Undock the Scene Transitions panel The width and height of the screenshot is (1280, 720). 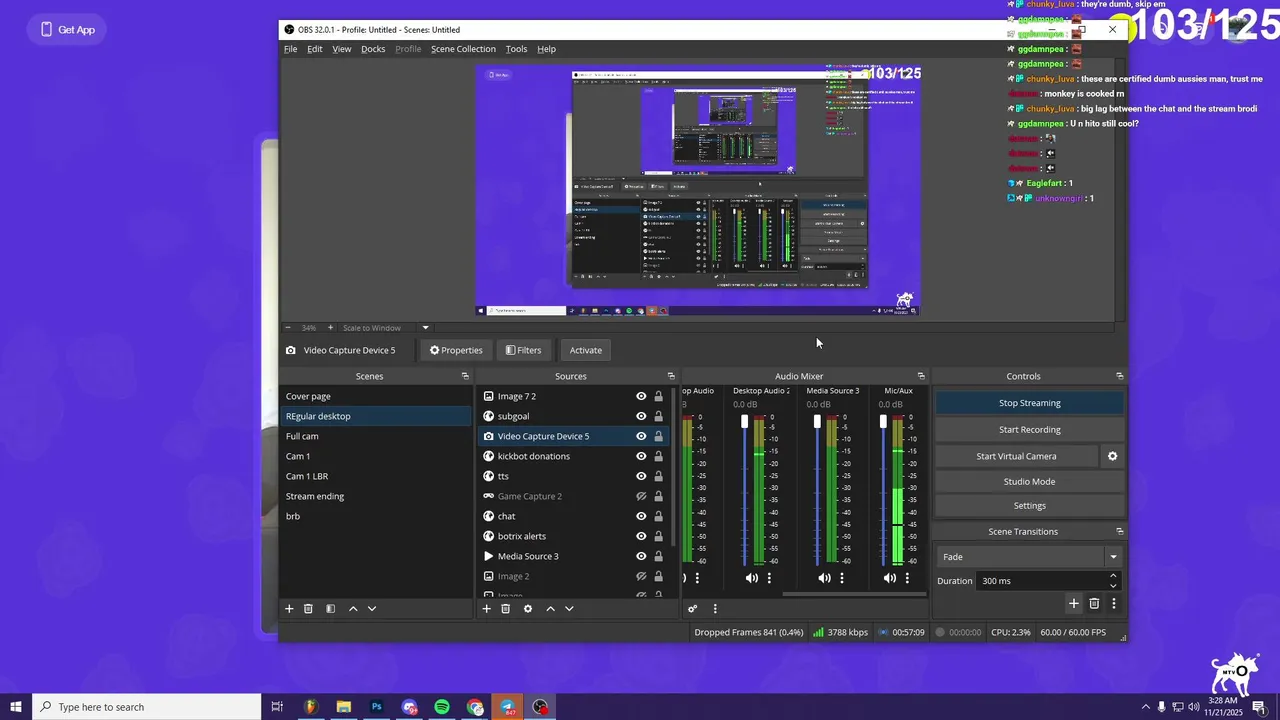(1119, 531)
